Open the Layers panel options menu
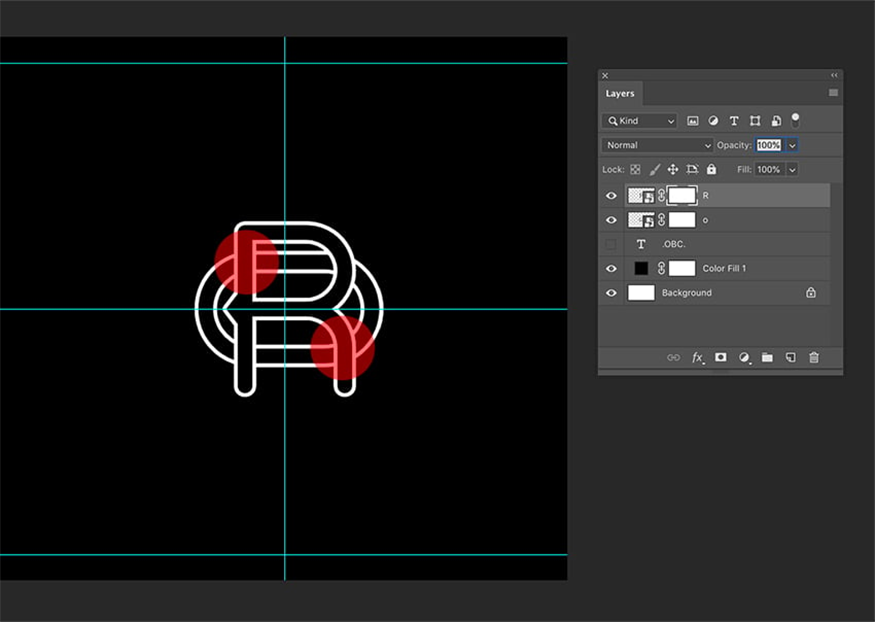 [833, 93]
